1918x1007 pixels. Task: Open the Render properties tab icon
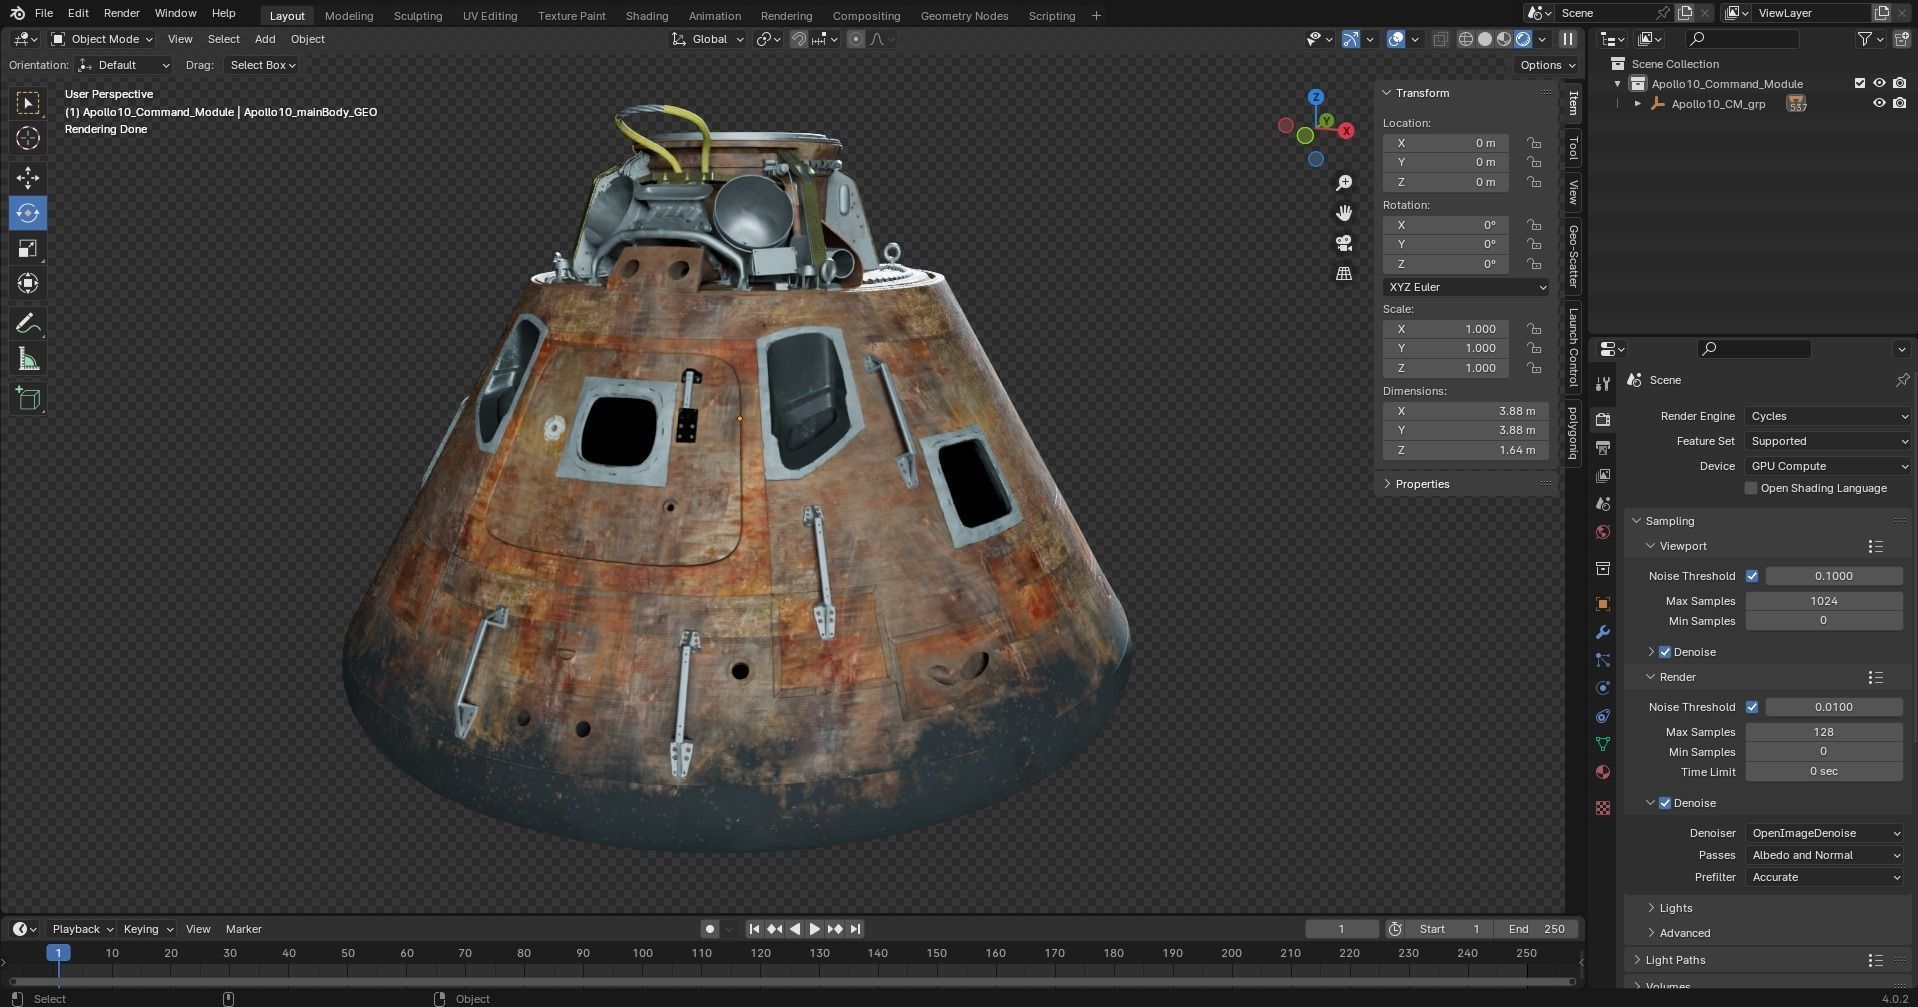tap(1603, 419)
